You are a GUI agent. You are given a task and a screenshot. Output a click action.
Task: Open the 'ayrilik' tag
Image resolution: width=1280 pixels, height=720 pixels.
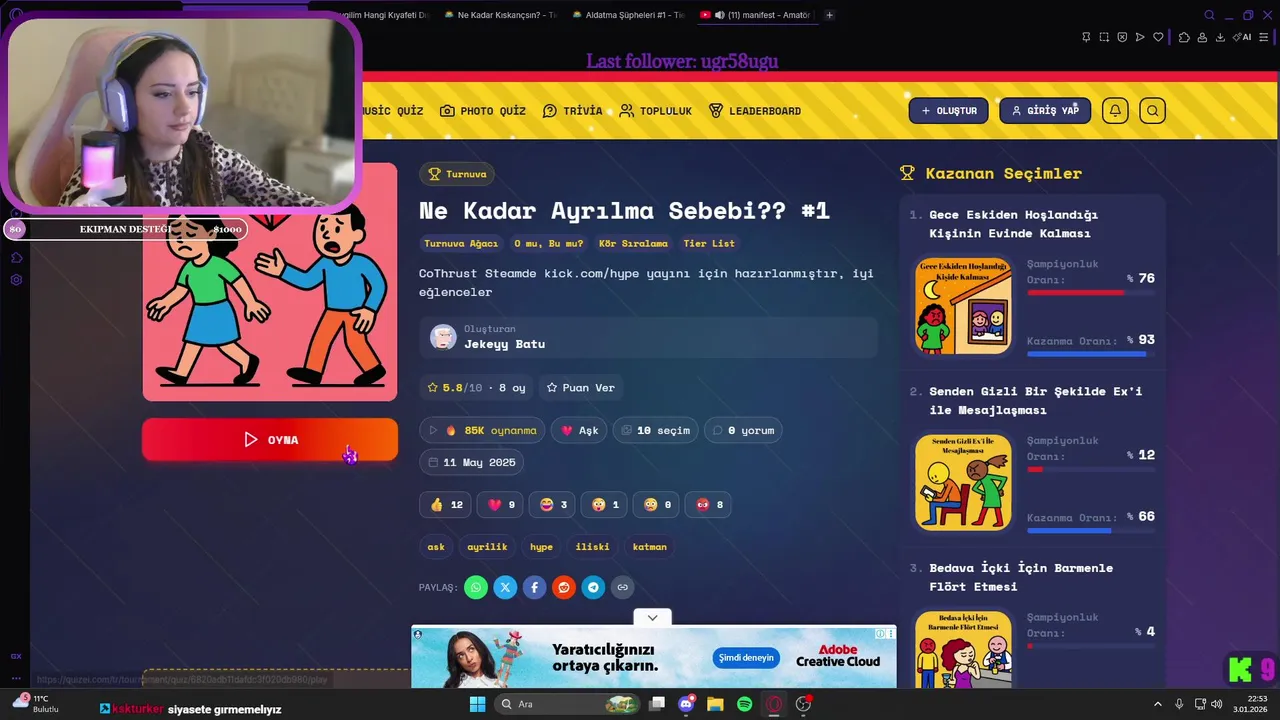point(487,547)
